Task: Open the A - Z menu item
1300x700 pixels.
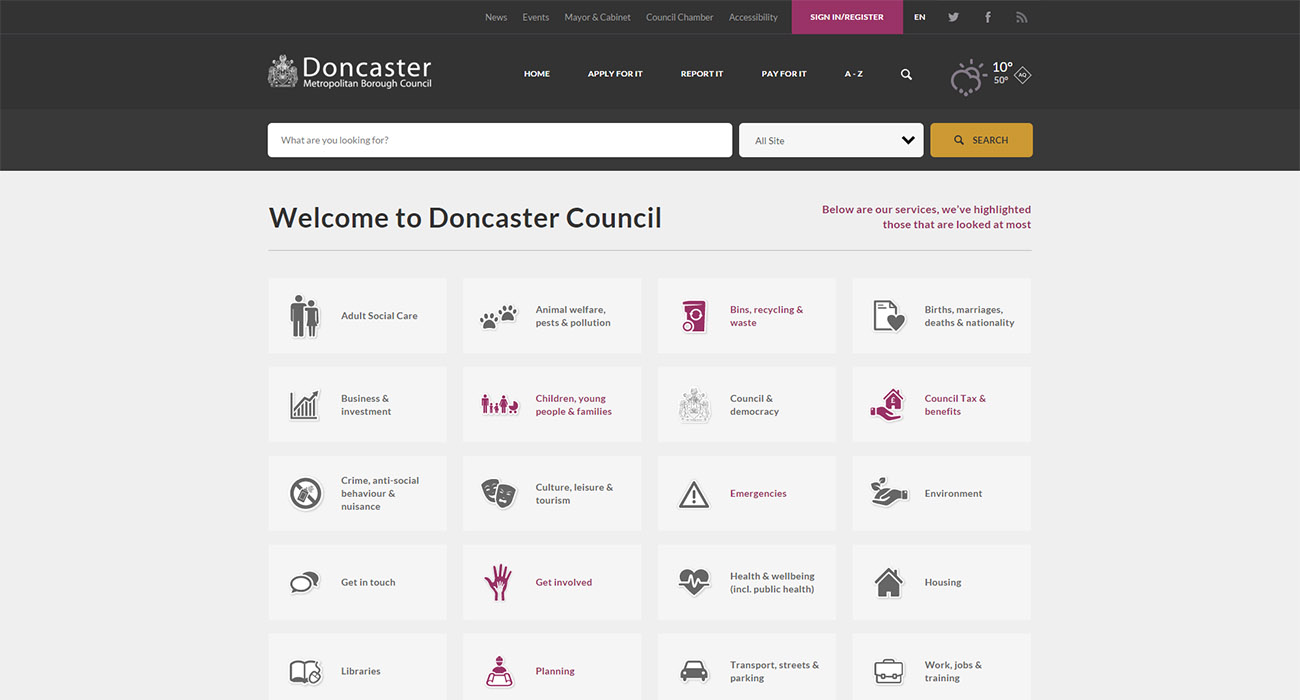Action: [853, 74]
